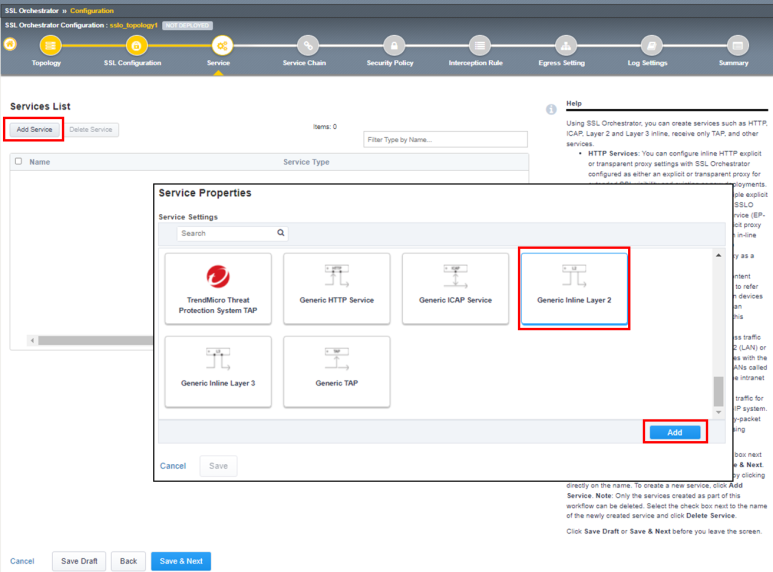The image size is (773, 572).
Task: Choose the Generic ICAP Service card
Action: 456,289
